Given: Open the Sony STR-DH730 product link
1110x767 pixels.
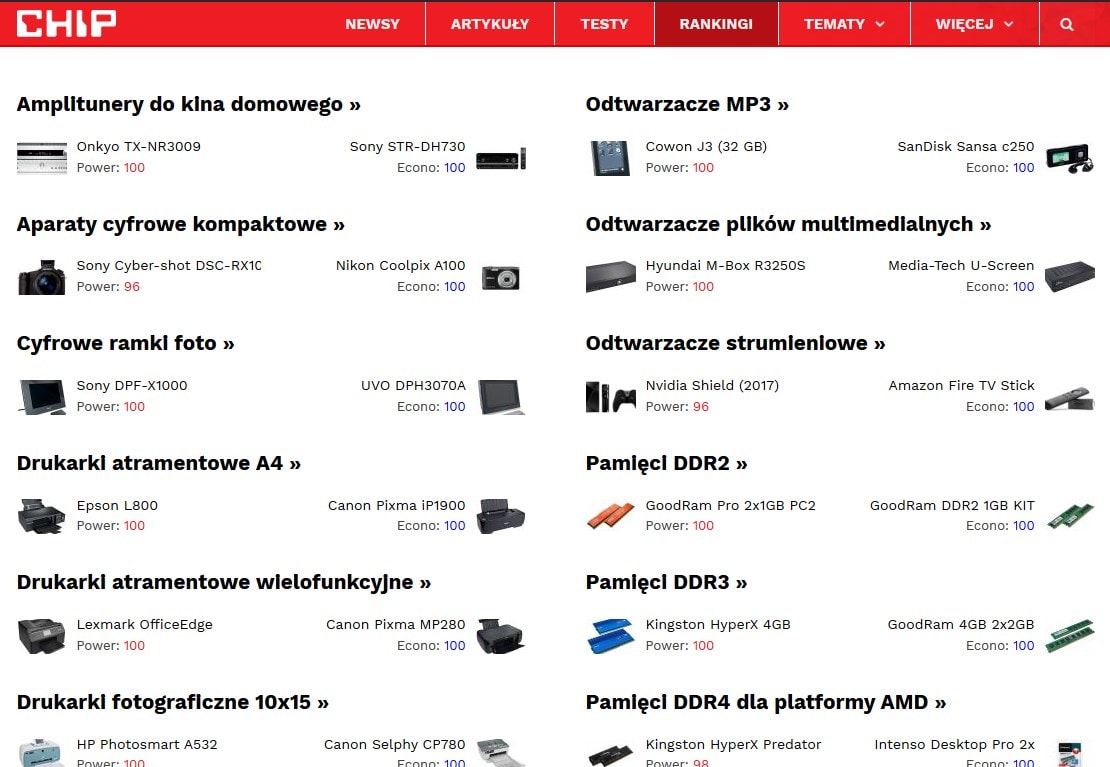Looking at the screenshot, I should [407, 147].
